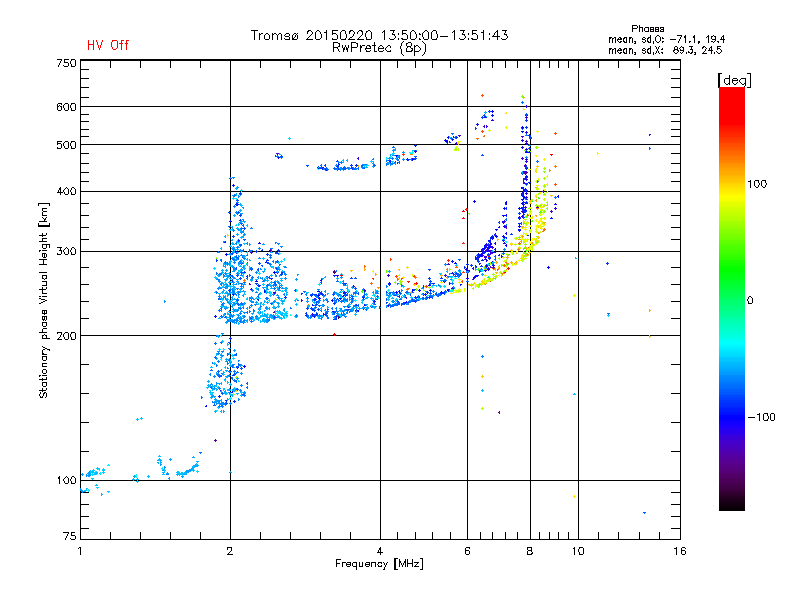Click the y-axis tick label "600"
Viewport: 800px width, 600px height.
pyautogui.click(x=66, y=107)
